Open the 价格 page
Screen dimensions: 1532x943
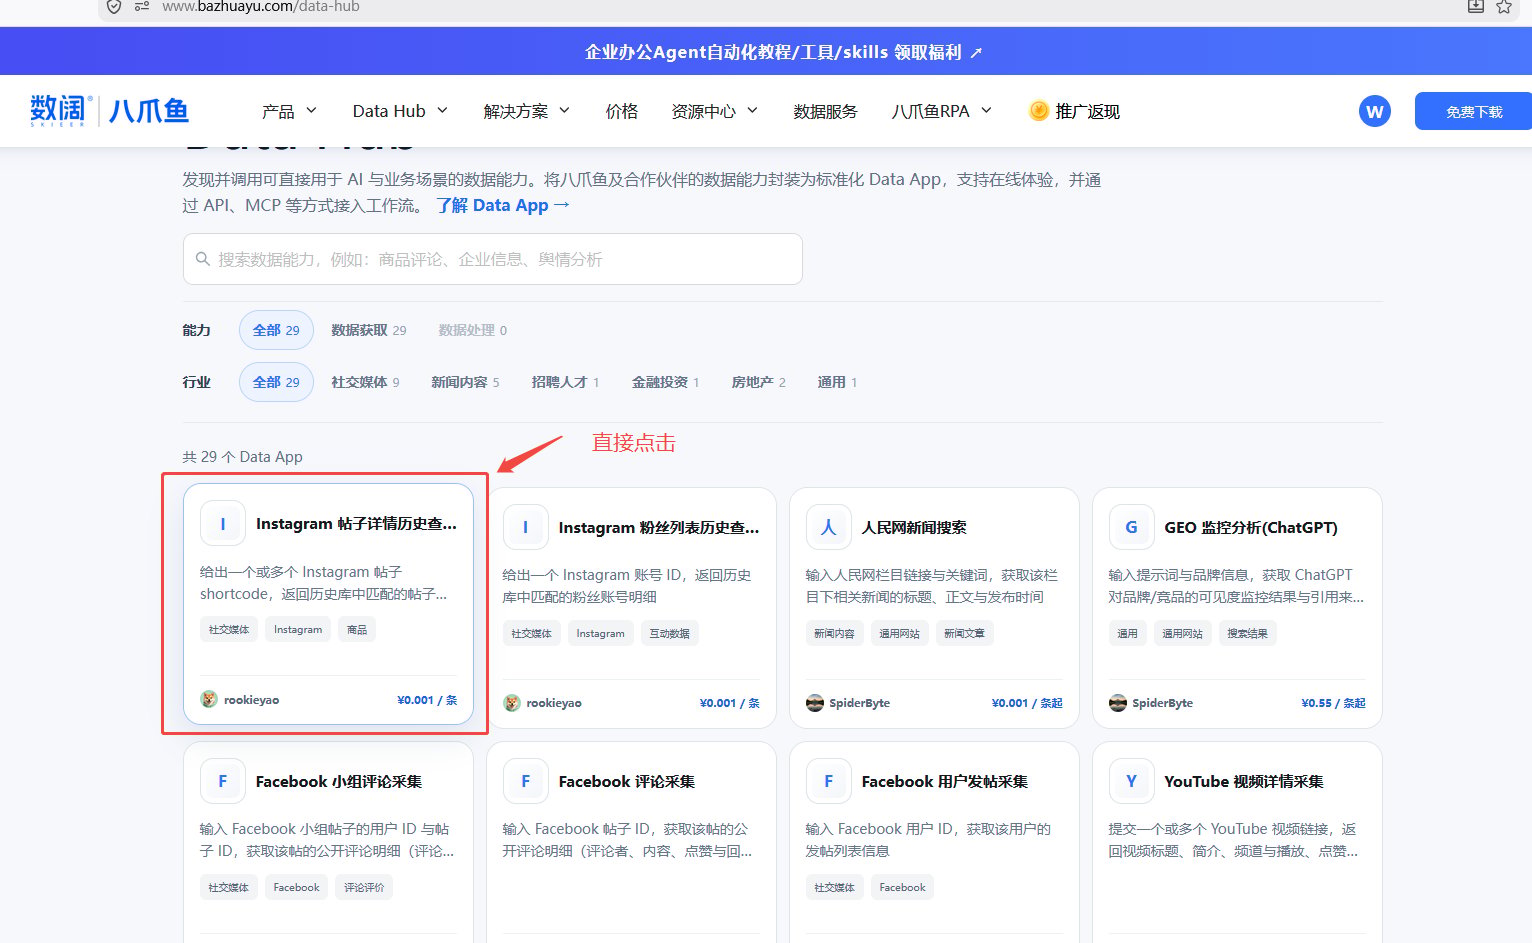coord(621,111)
